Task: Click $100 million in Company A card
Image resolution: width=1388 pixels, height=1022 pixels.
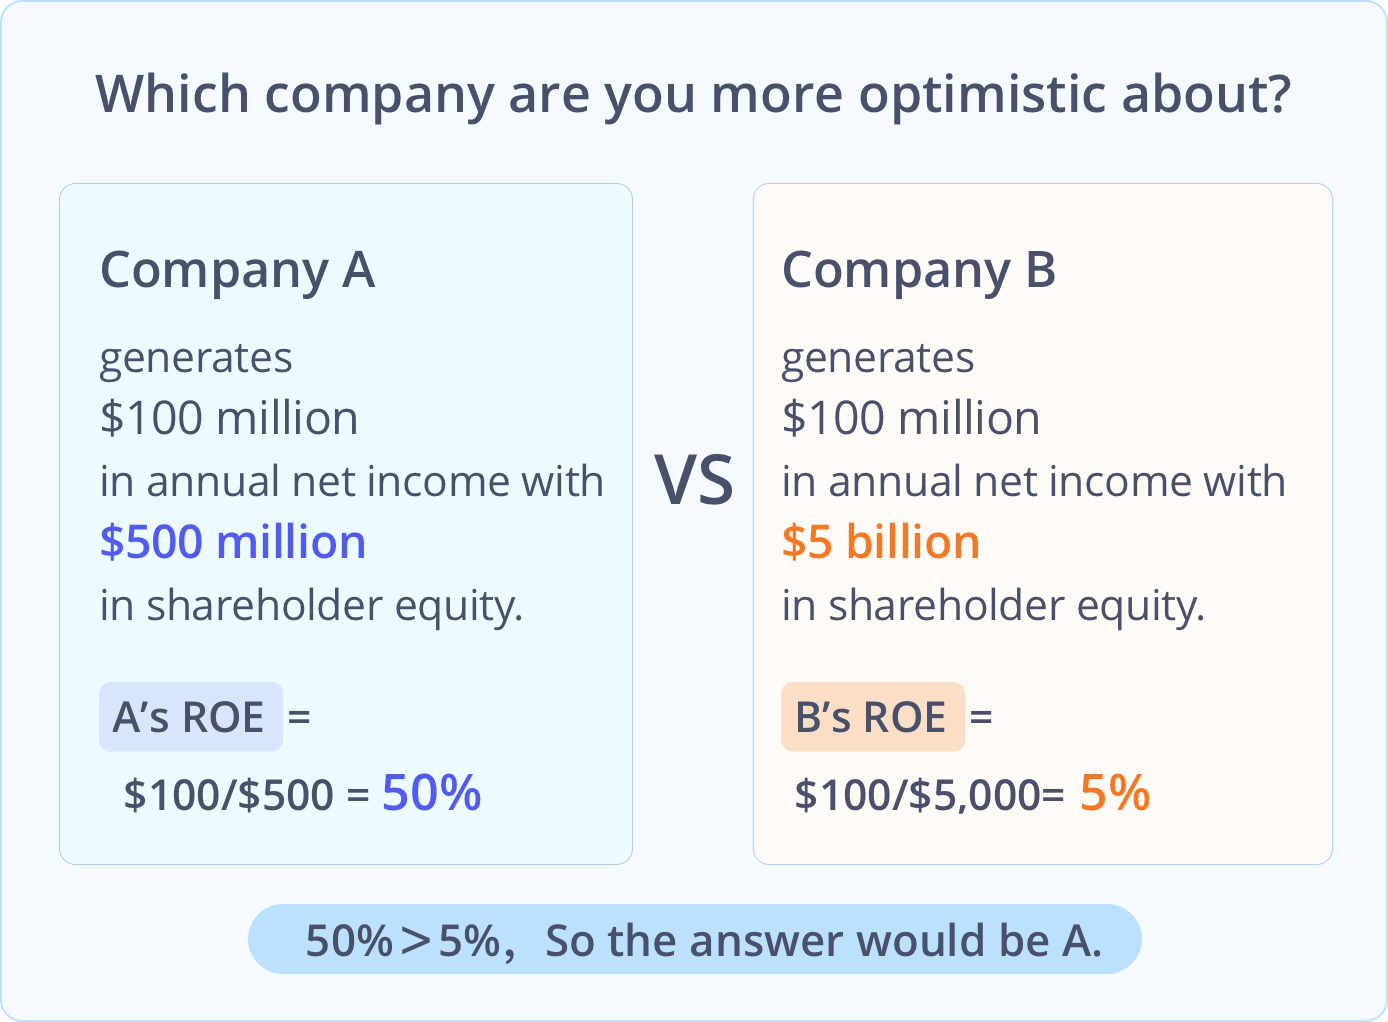Action: (x=229, y=418)
